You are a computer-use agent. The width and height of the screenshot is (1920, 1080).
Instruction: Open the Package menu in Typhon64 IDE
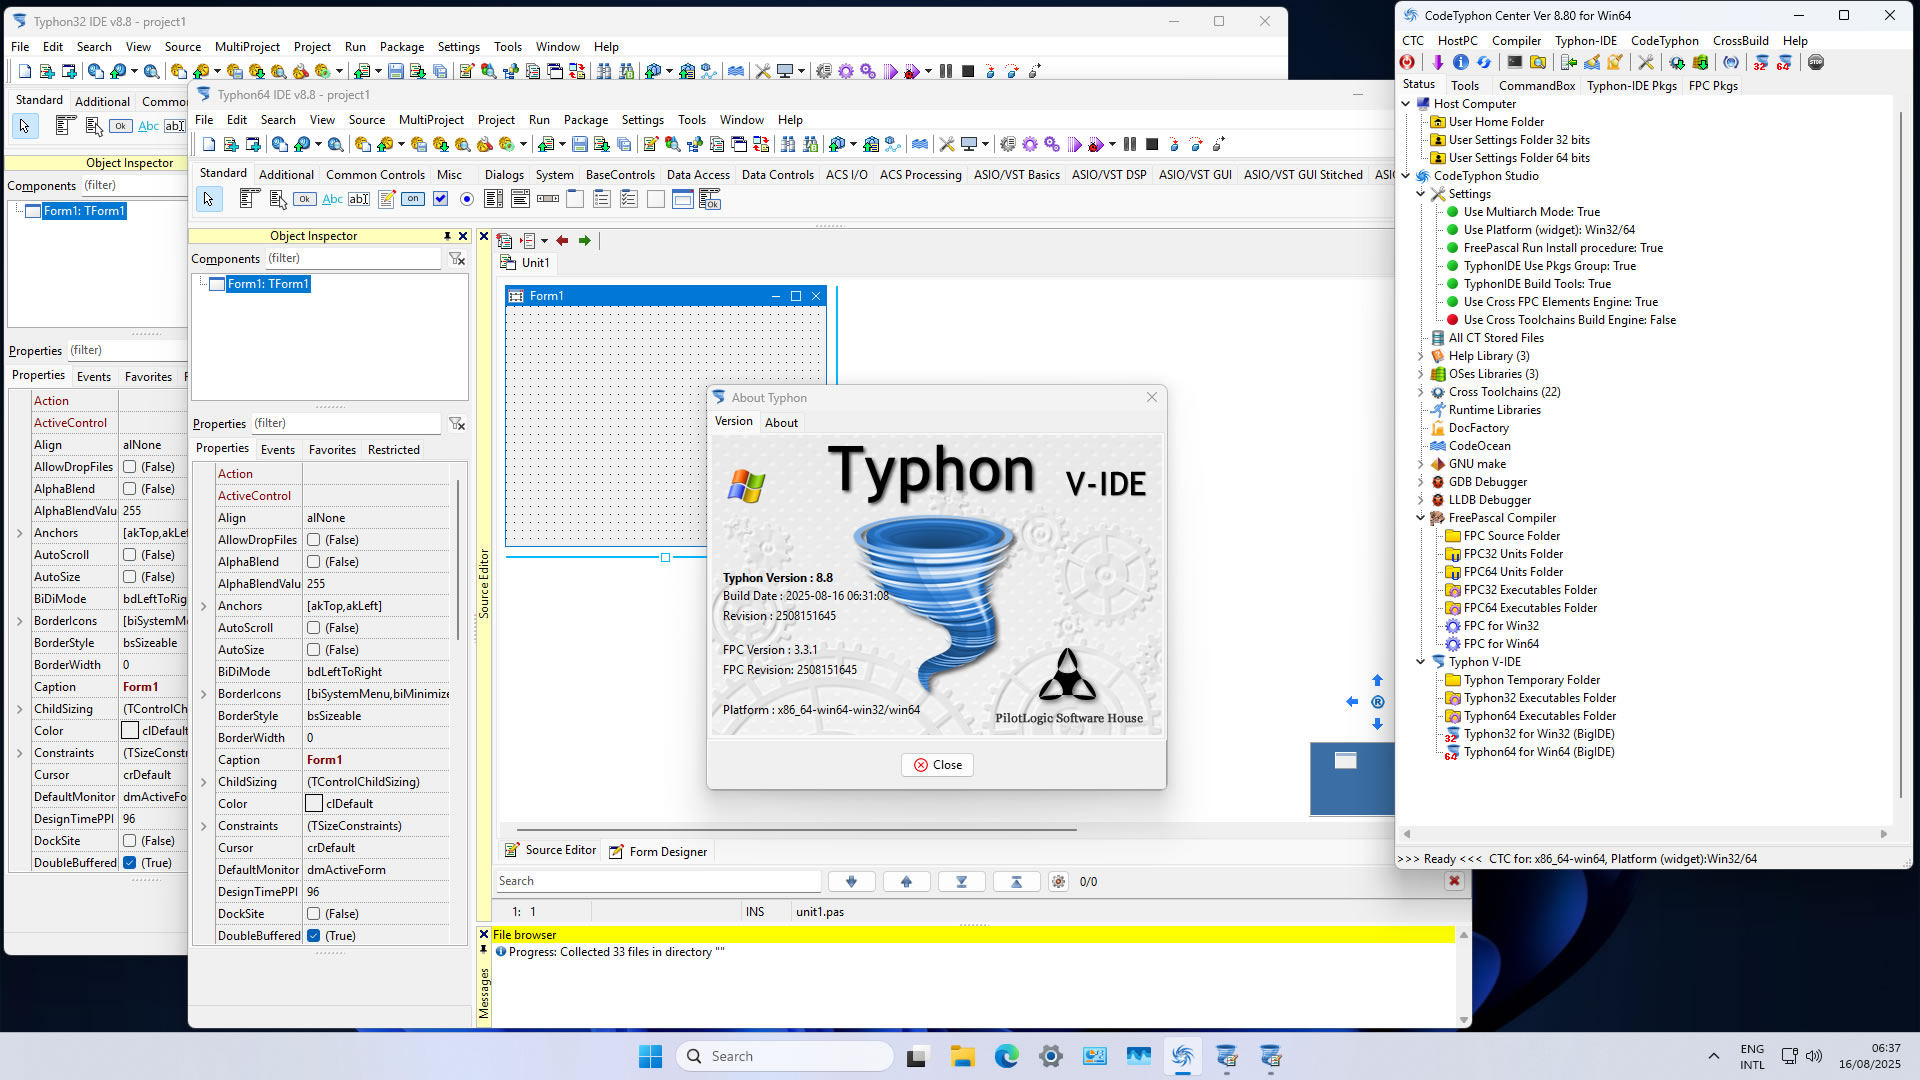pyautogui.click(x=586, y=120)
